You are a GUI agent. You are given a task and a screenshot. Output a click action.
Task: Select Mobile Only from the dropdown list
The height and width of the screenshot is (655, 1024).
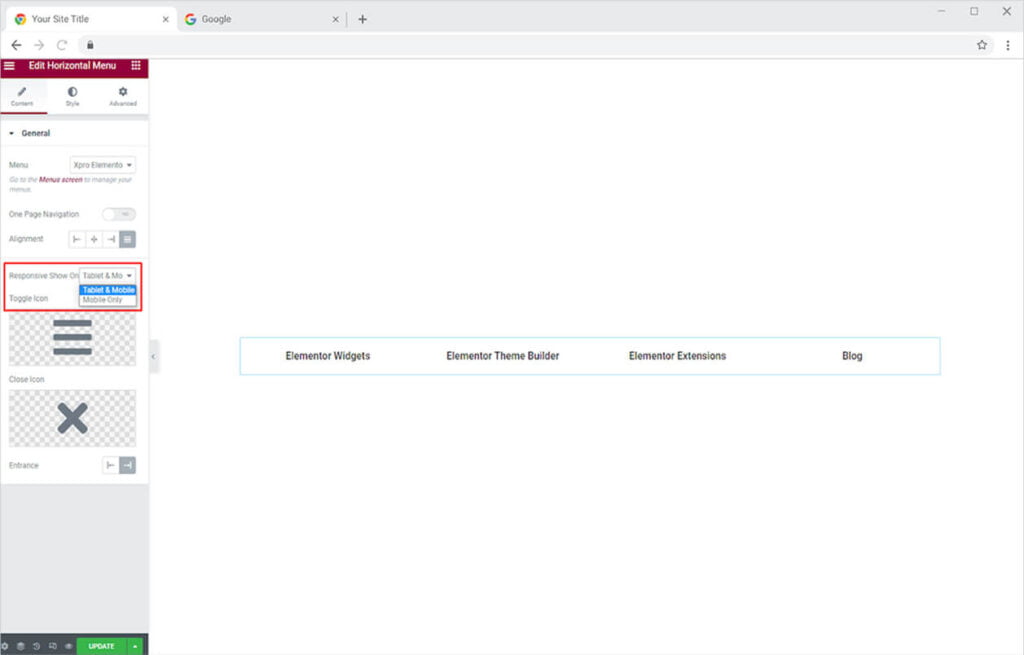tap(103, 300)
